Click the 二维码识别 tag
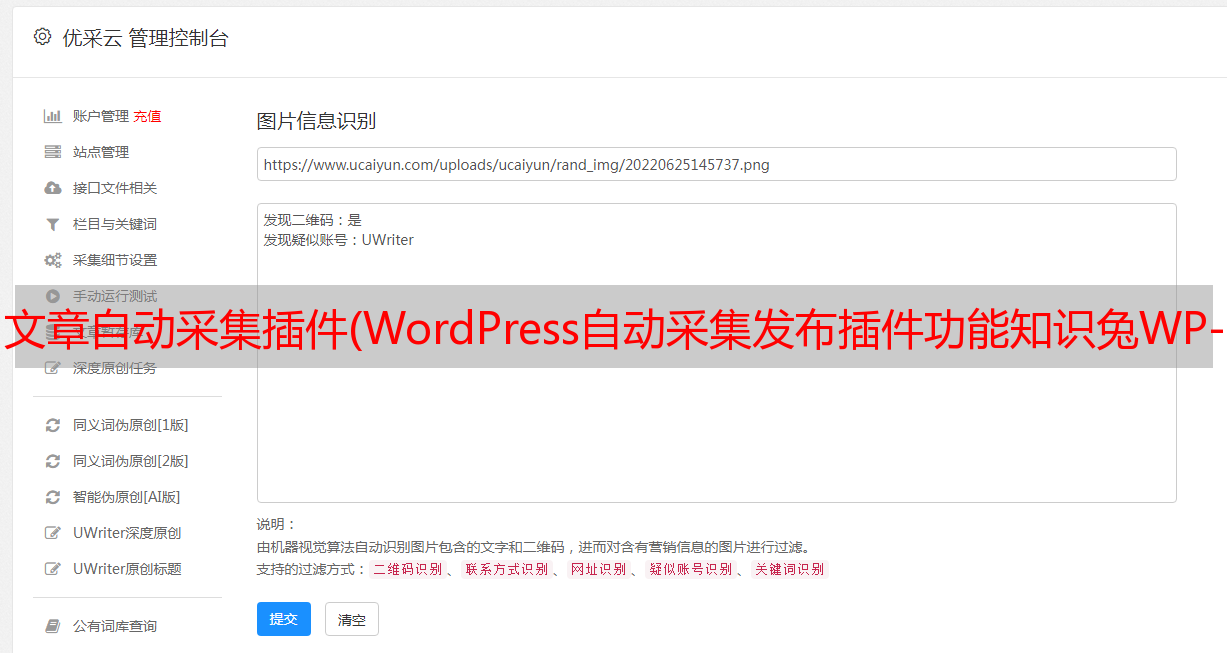Viewport: 1227px width, 653px height. coord(407,569)
